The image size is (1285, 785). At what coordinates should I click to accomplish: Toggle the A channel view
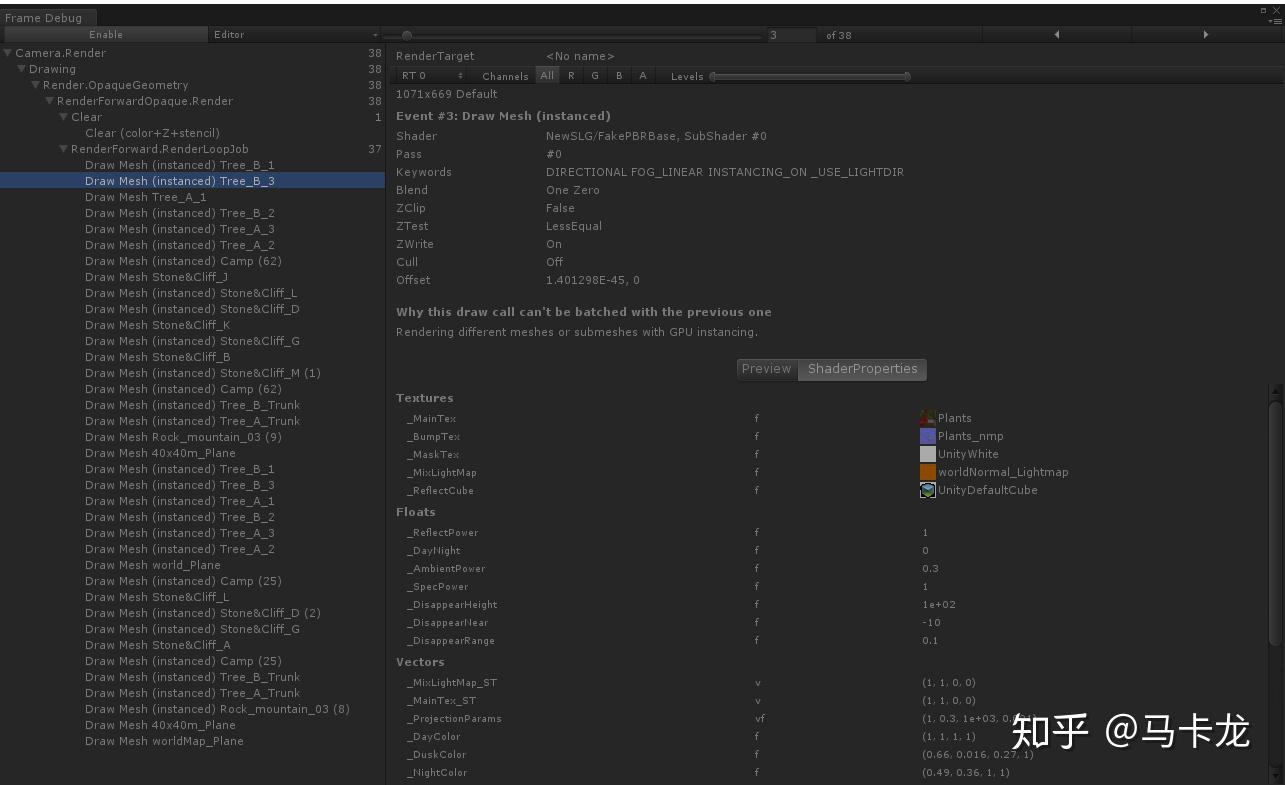click(x=642, y=75)
